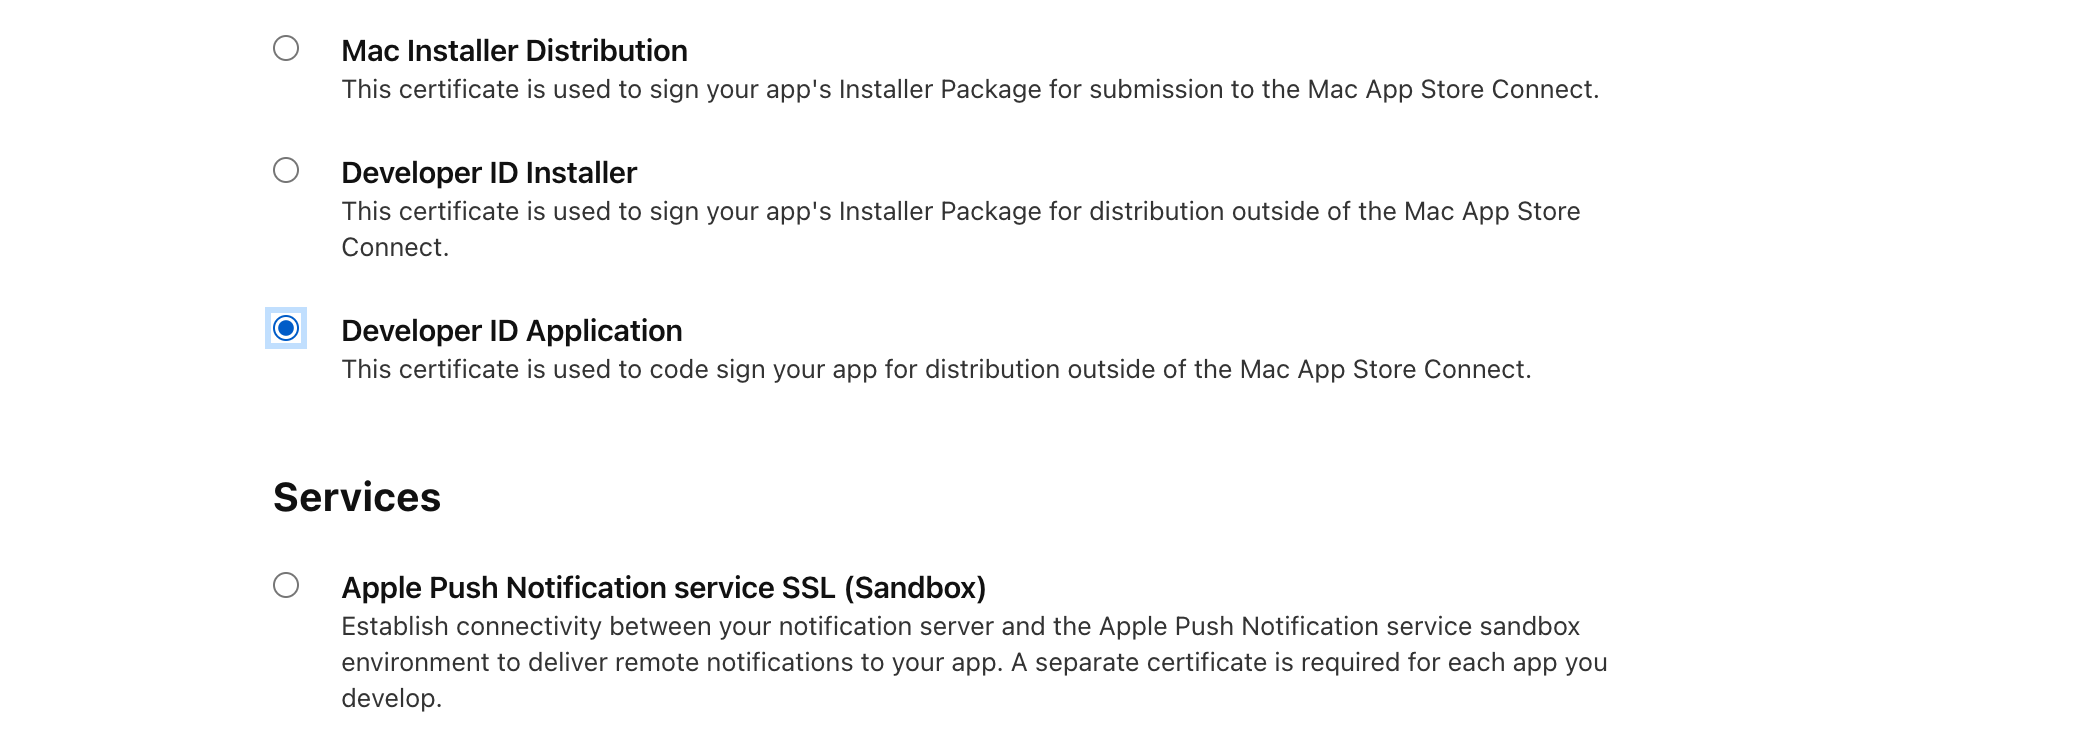Click the line starting "environment to deliver remote"
This screenshot has width=2074, height=740.
pyautogui.click(x=974, y=663)
